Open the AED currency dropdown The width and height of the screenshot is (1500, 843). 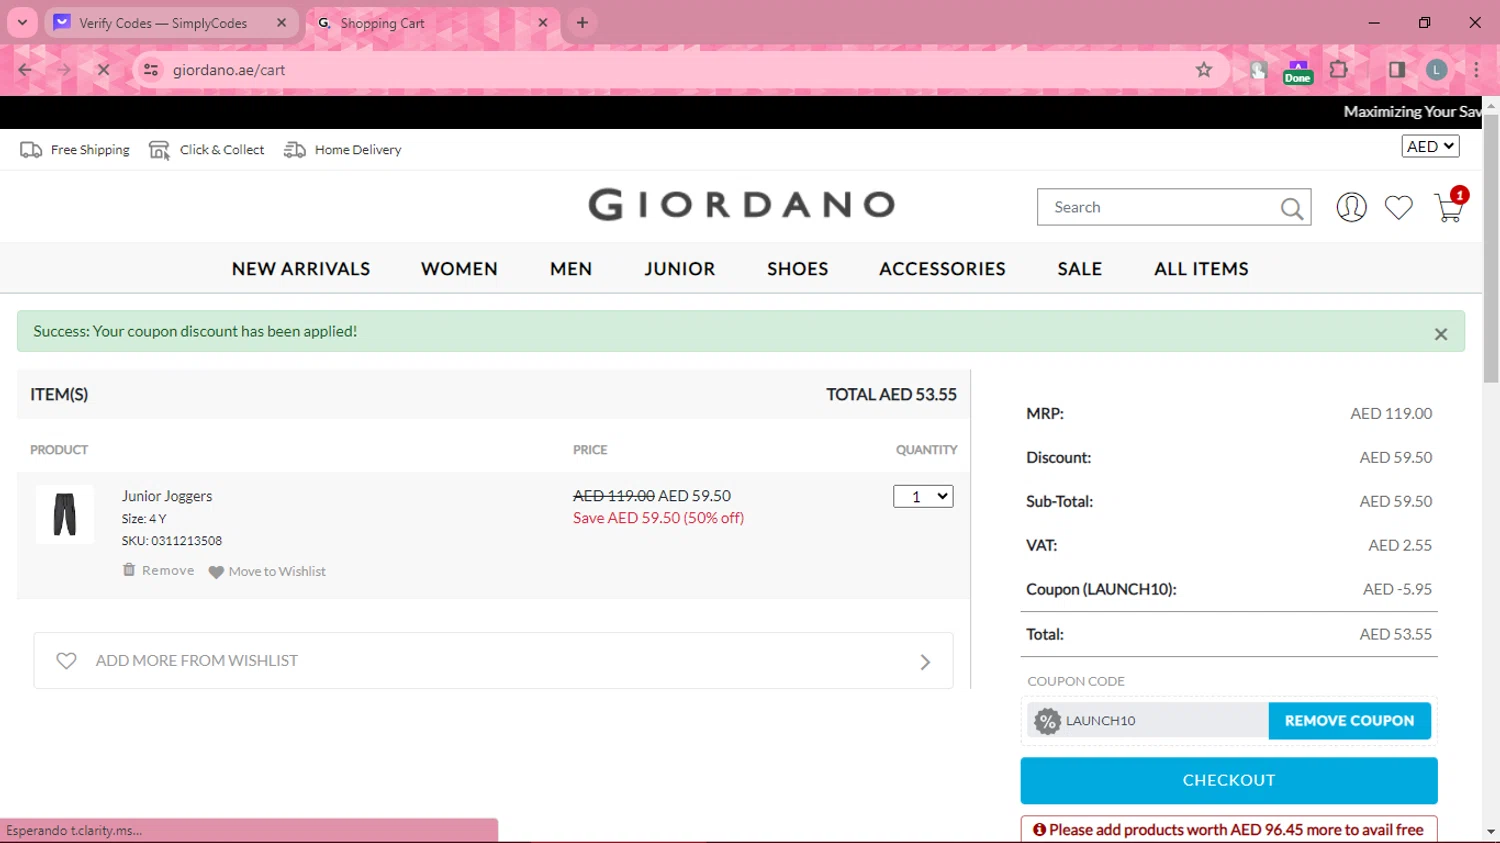point(1430,146)
